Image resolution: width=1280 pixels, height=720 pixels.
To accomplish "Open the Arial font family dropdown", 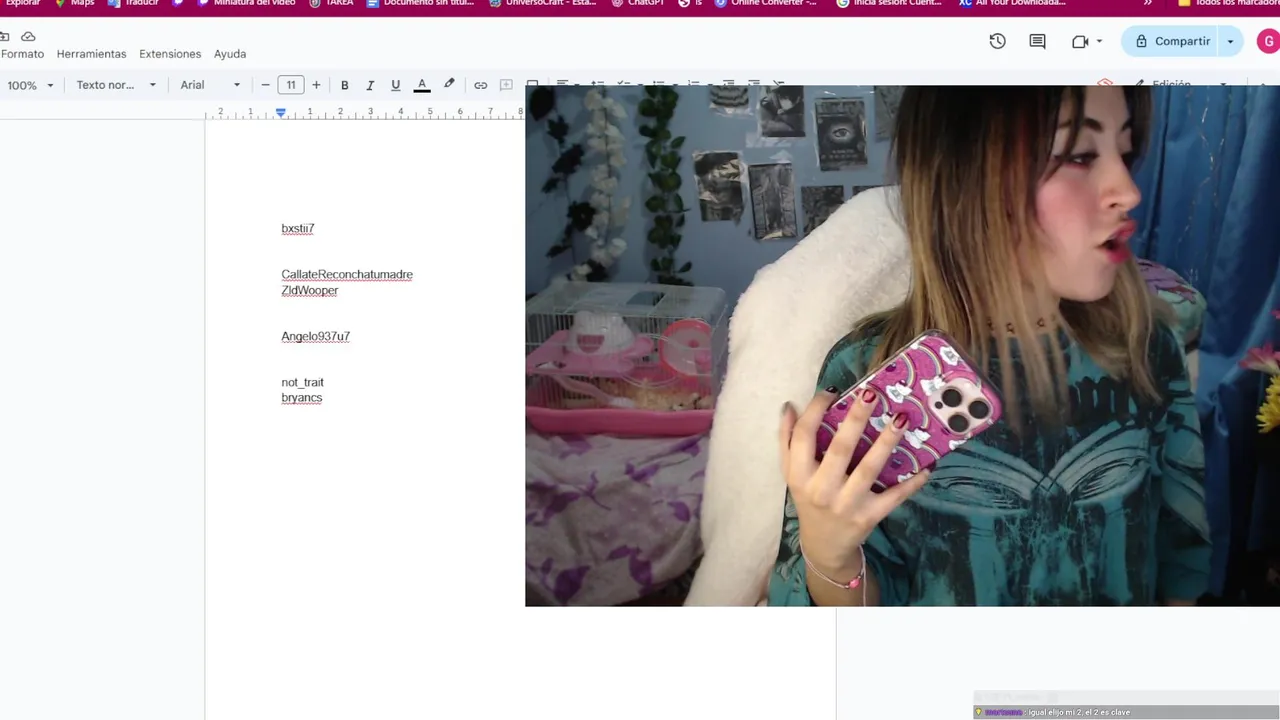I will tap(210, 85).
